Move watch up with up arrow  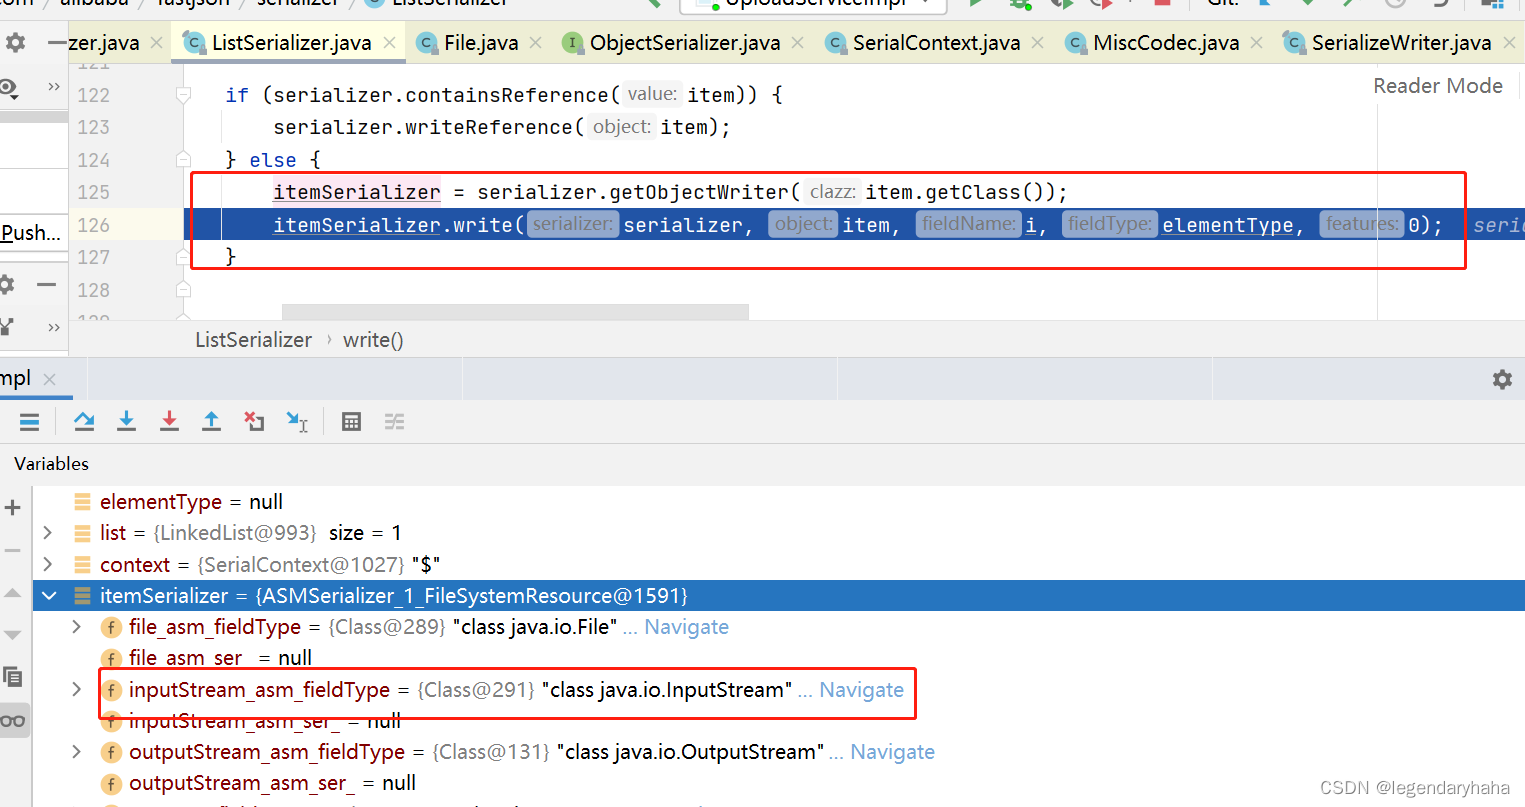[13, 594]
